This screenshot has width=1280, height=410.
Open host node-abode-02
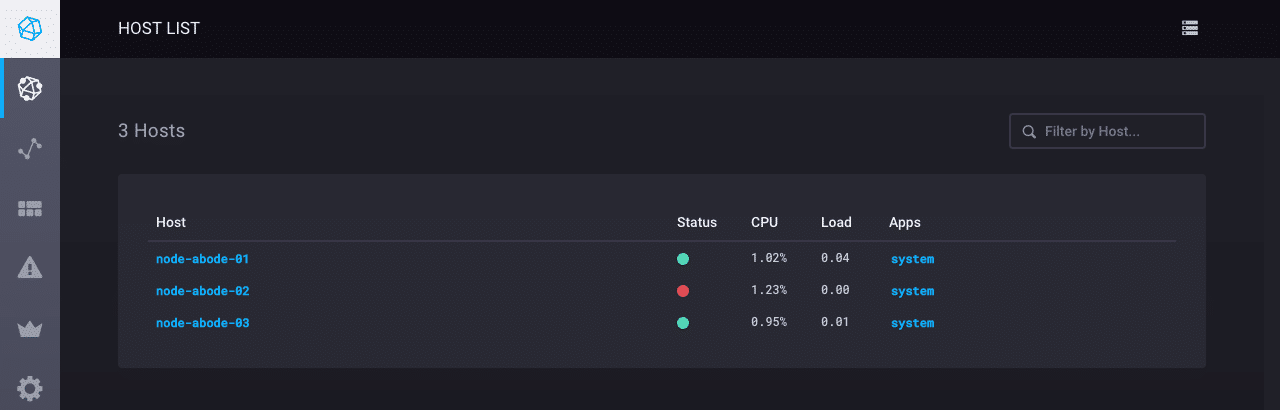(x=202, y=291)
